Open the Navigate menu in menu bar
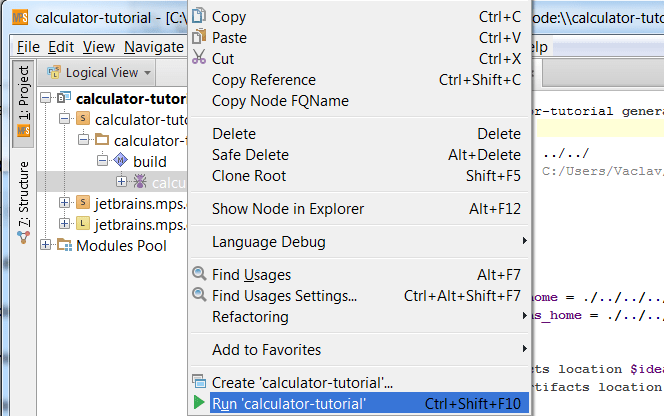This screenshot has height=416, width=664. click(153, 47)
